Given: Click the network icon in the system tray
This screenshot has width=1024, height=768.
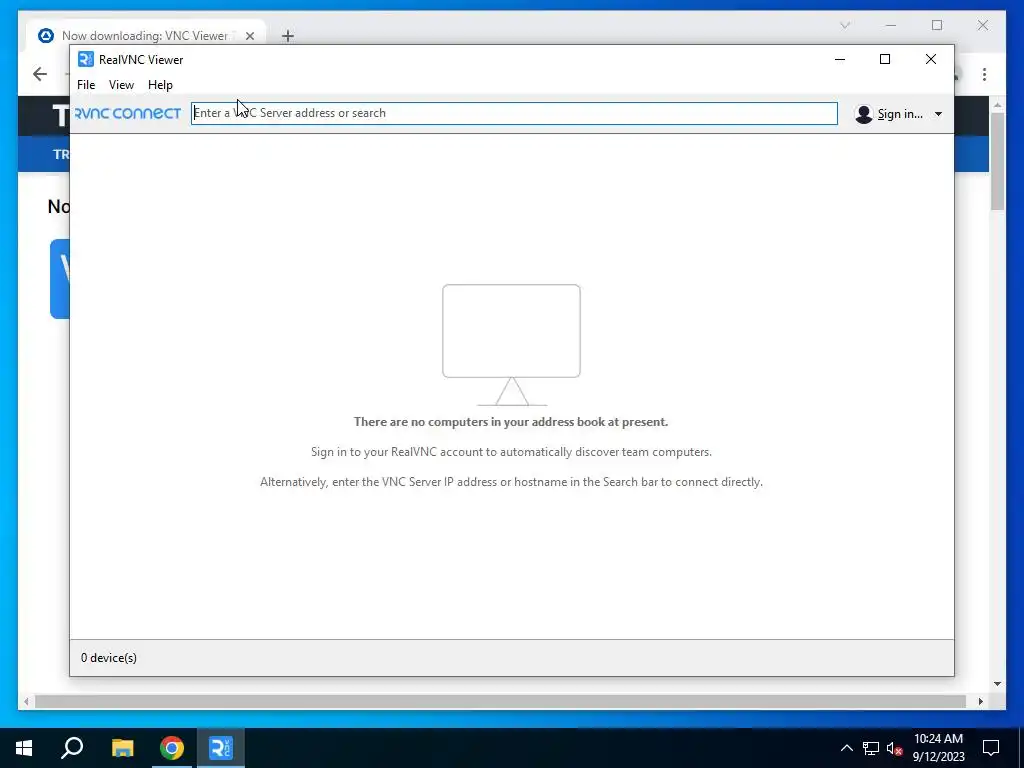Looking at the screenshot, I should coord(871,748).
